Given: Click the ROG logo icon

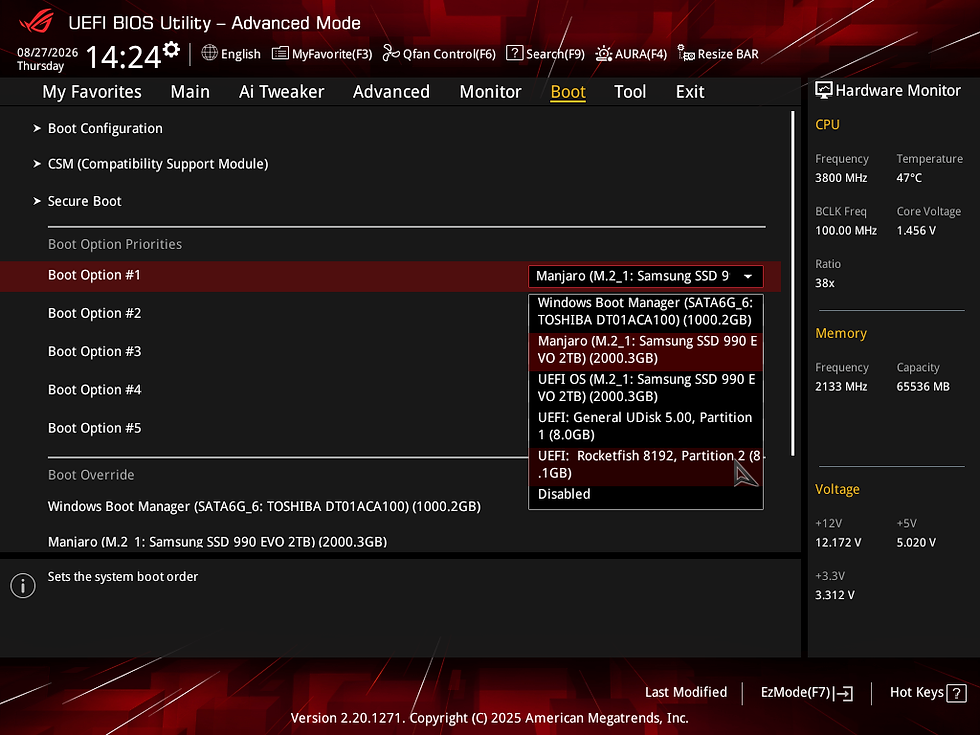Looking at the screenshot, I should [x=36, y=22].
